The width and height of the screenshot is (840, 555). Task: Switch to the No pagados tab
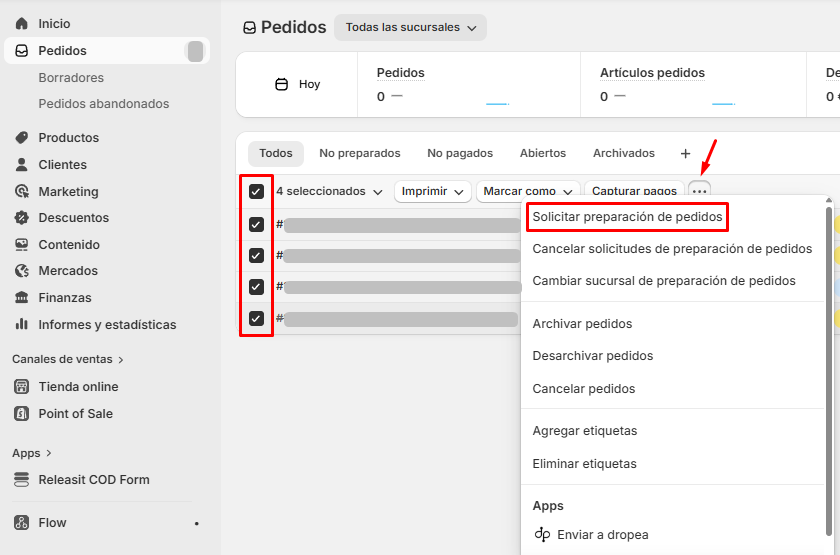459,154
